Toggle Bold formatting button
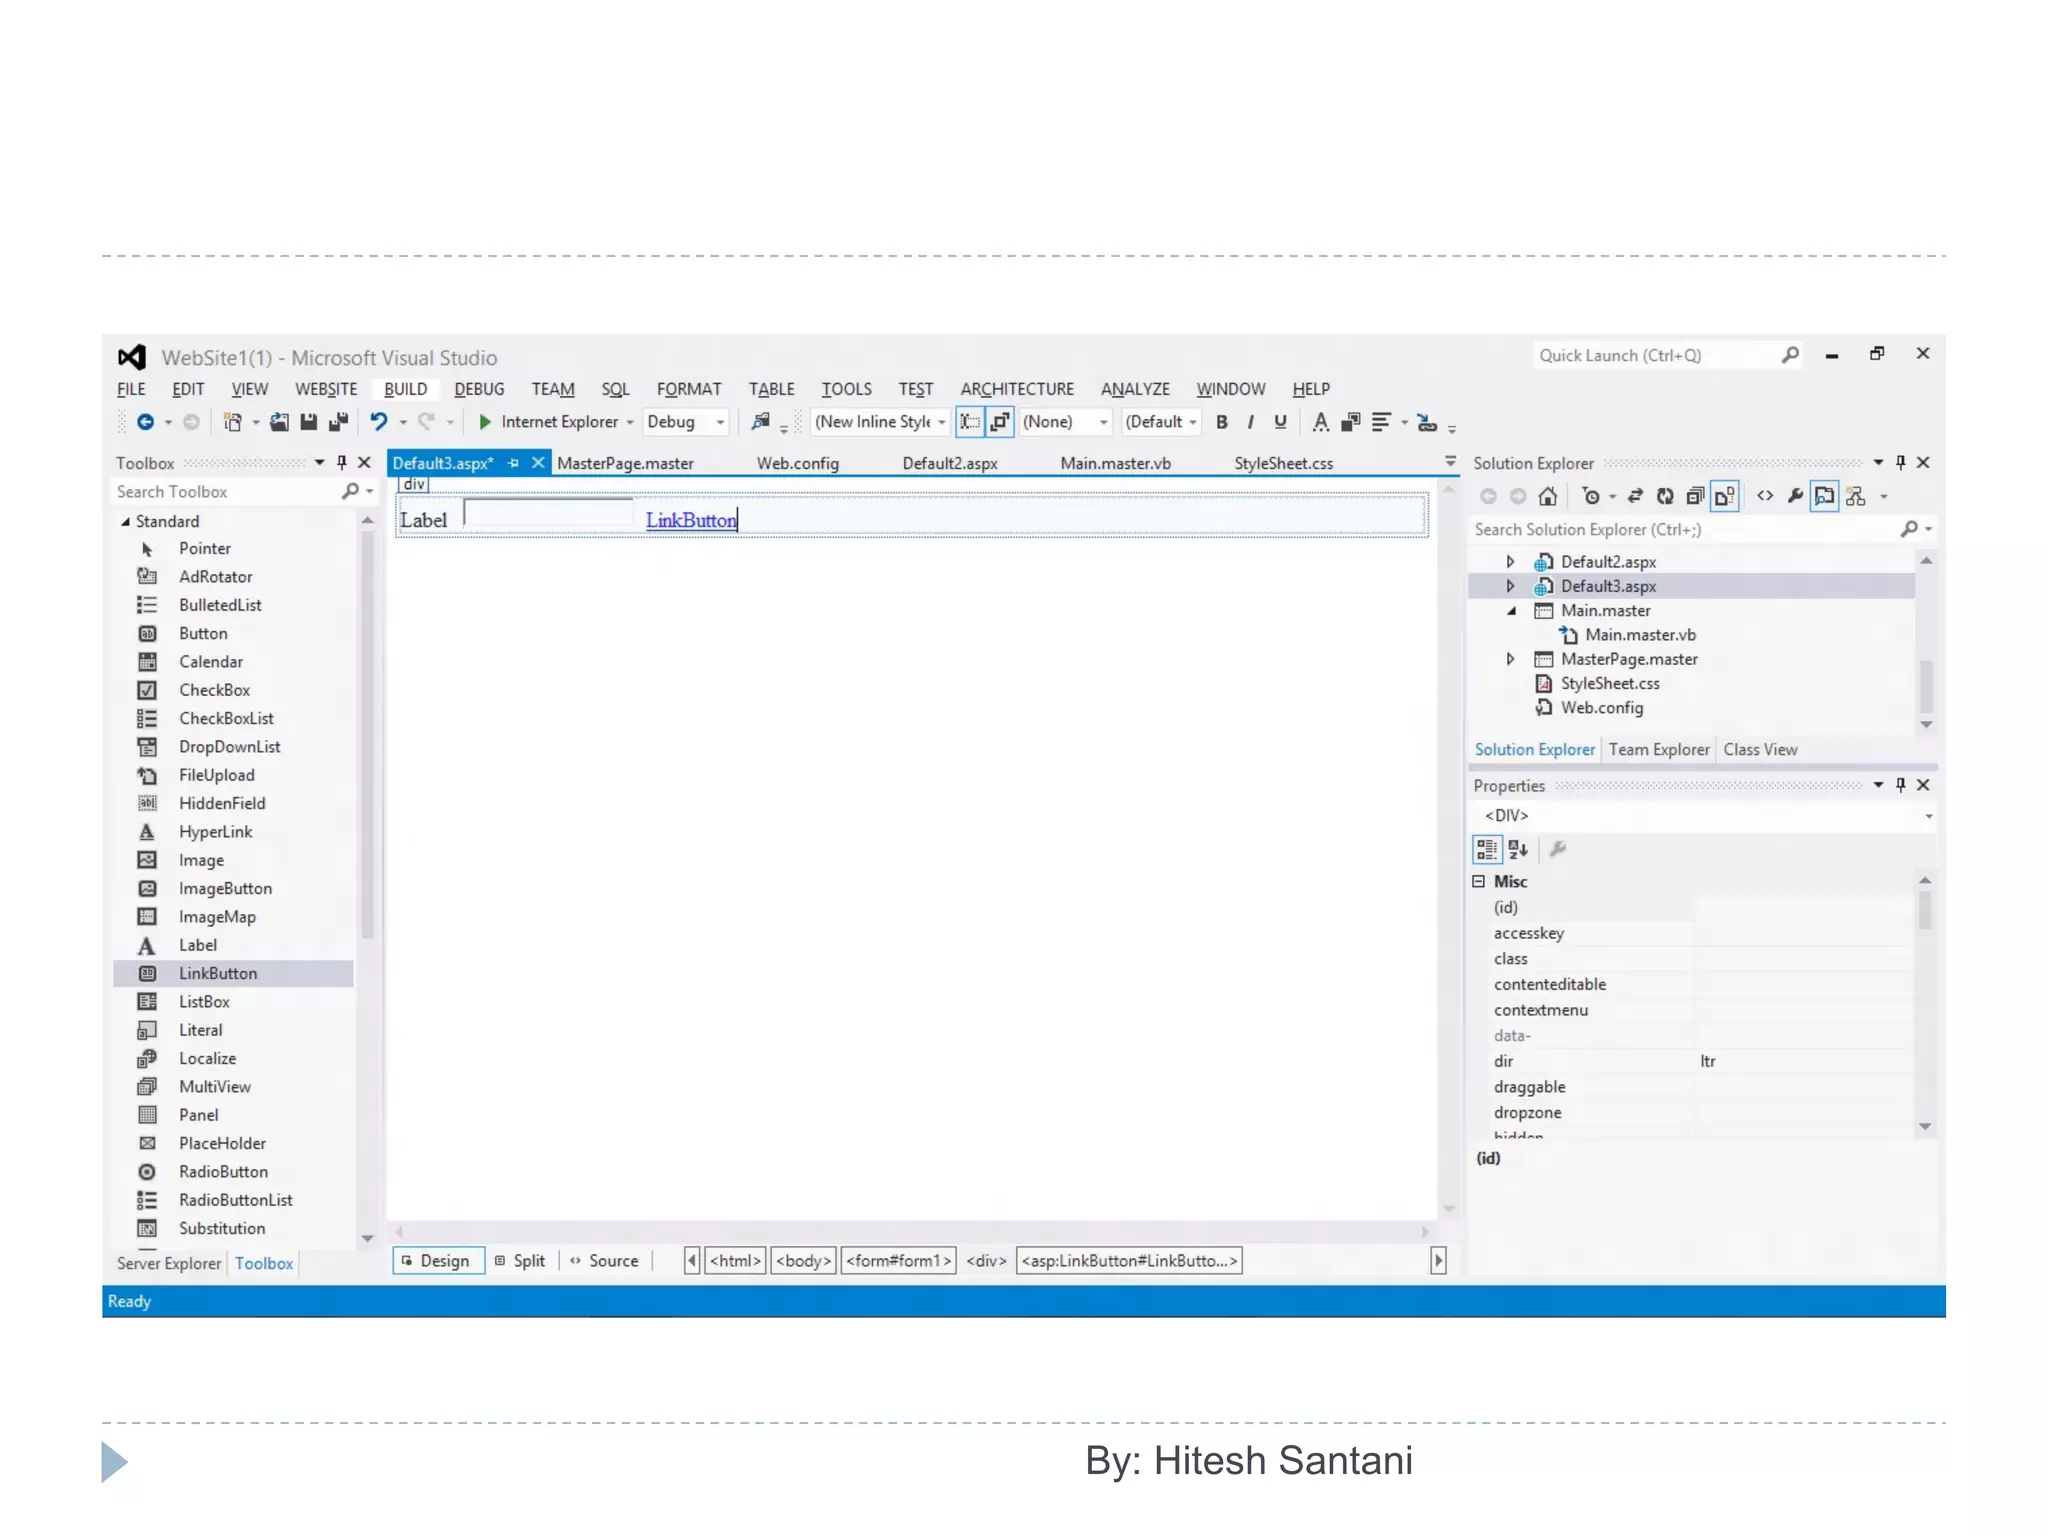 click(x=1221, y=422)
